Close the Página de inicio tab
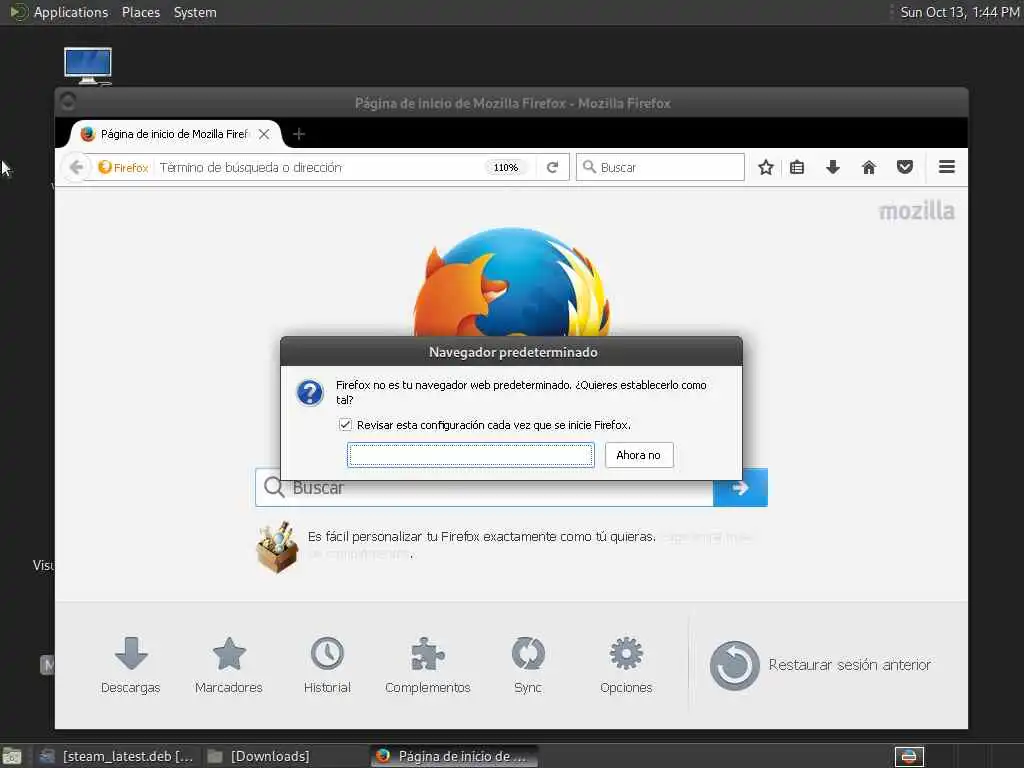This screenshot has width=1024, height=768. 264,134
